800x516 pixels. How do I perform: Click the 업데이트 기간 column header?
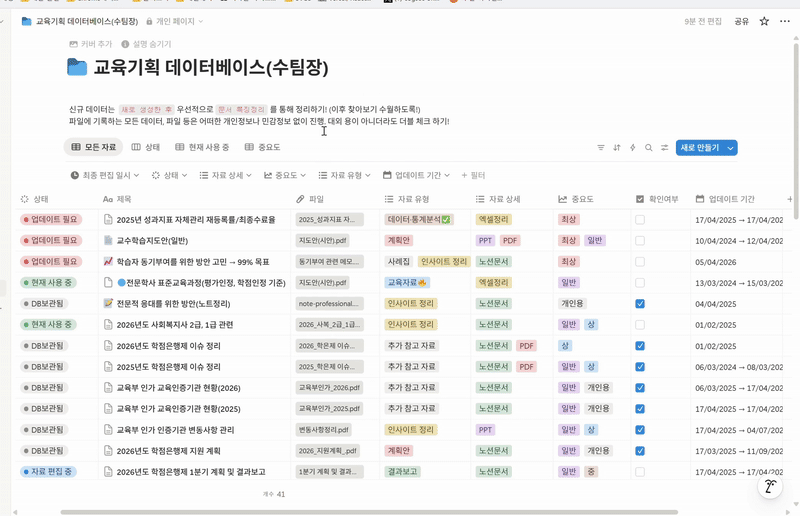[725, 199]
